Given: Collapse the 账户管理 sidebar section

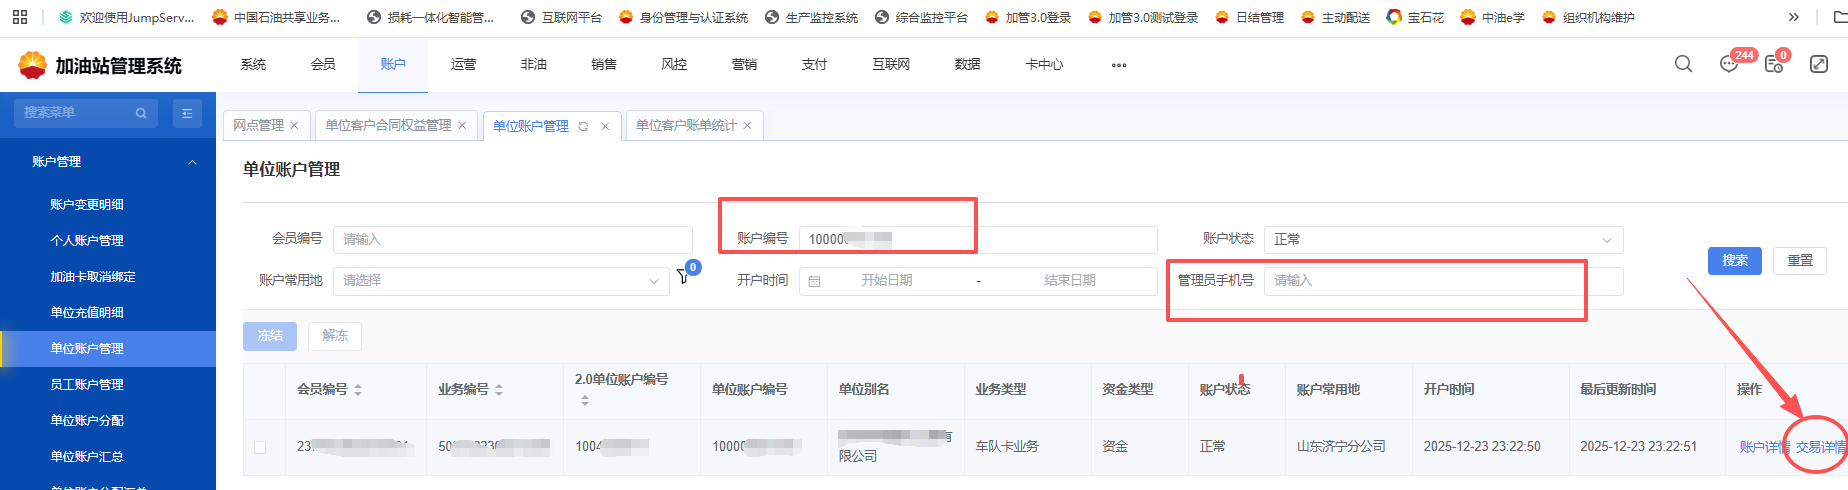Looking at the screenshot, I should [192, 162].
